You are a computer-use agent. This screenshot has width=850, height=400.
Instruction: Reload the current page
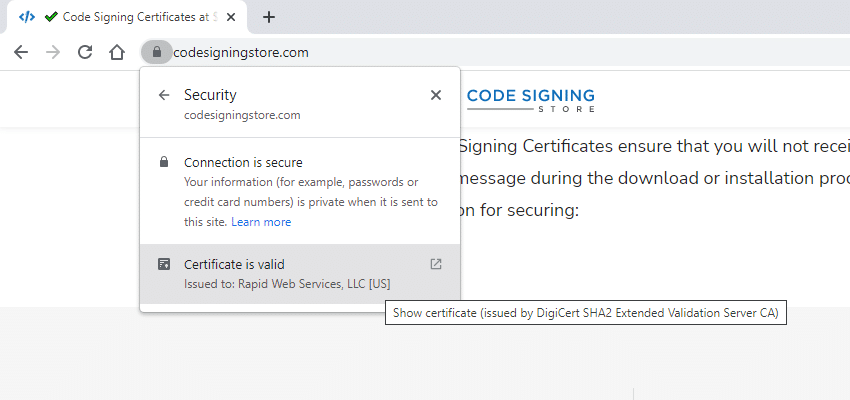coord(85,52)
